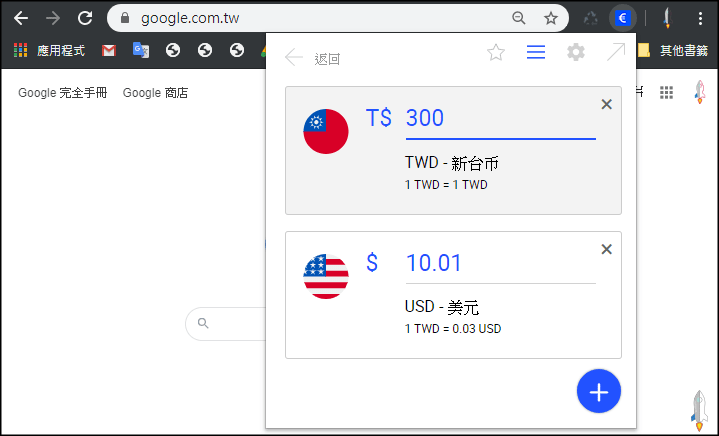Image resolution: width=719 pixels, height=436 pixels.
Task: Open converter in new window arrow icon
Action: (x=616, y=53)
